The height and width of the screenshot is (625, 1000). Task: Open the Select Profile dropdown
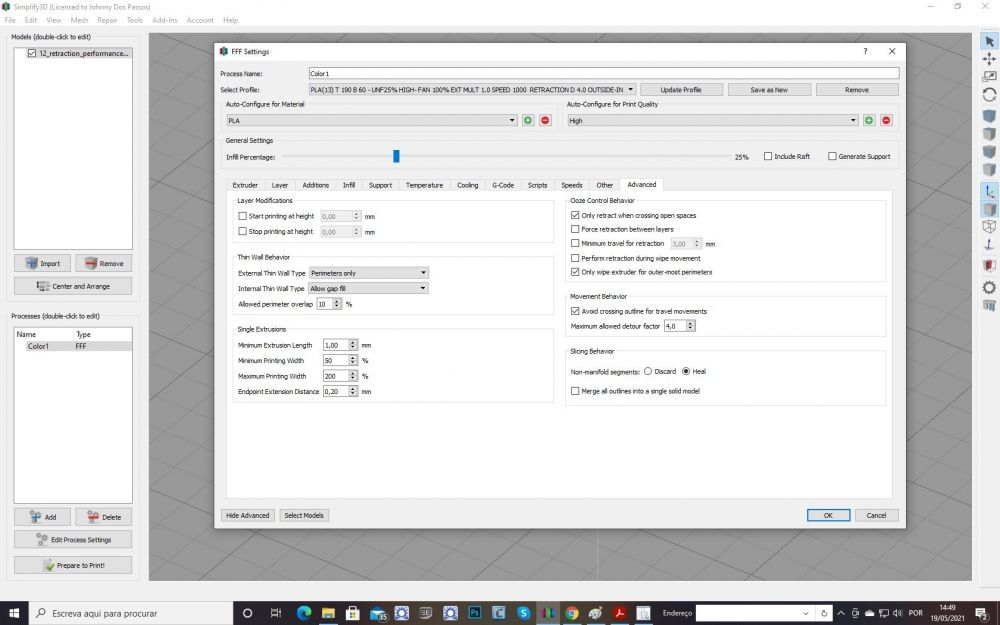coord(472,90)
